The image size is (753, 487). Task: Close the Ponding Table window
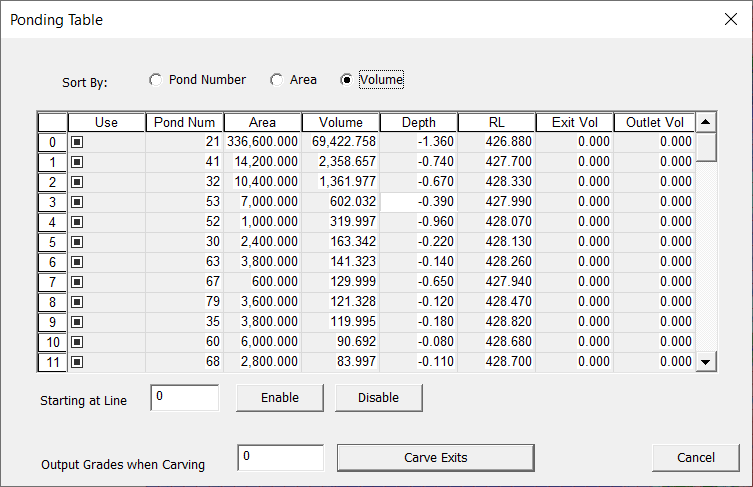(729, 19)
